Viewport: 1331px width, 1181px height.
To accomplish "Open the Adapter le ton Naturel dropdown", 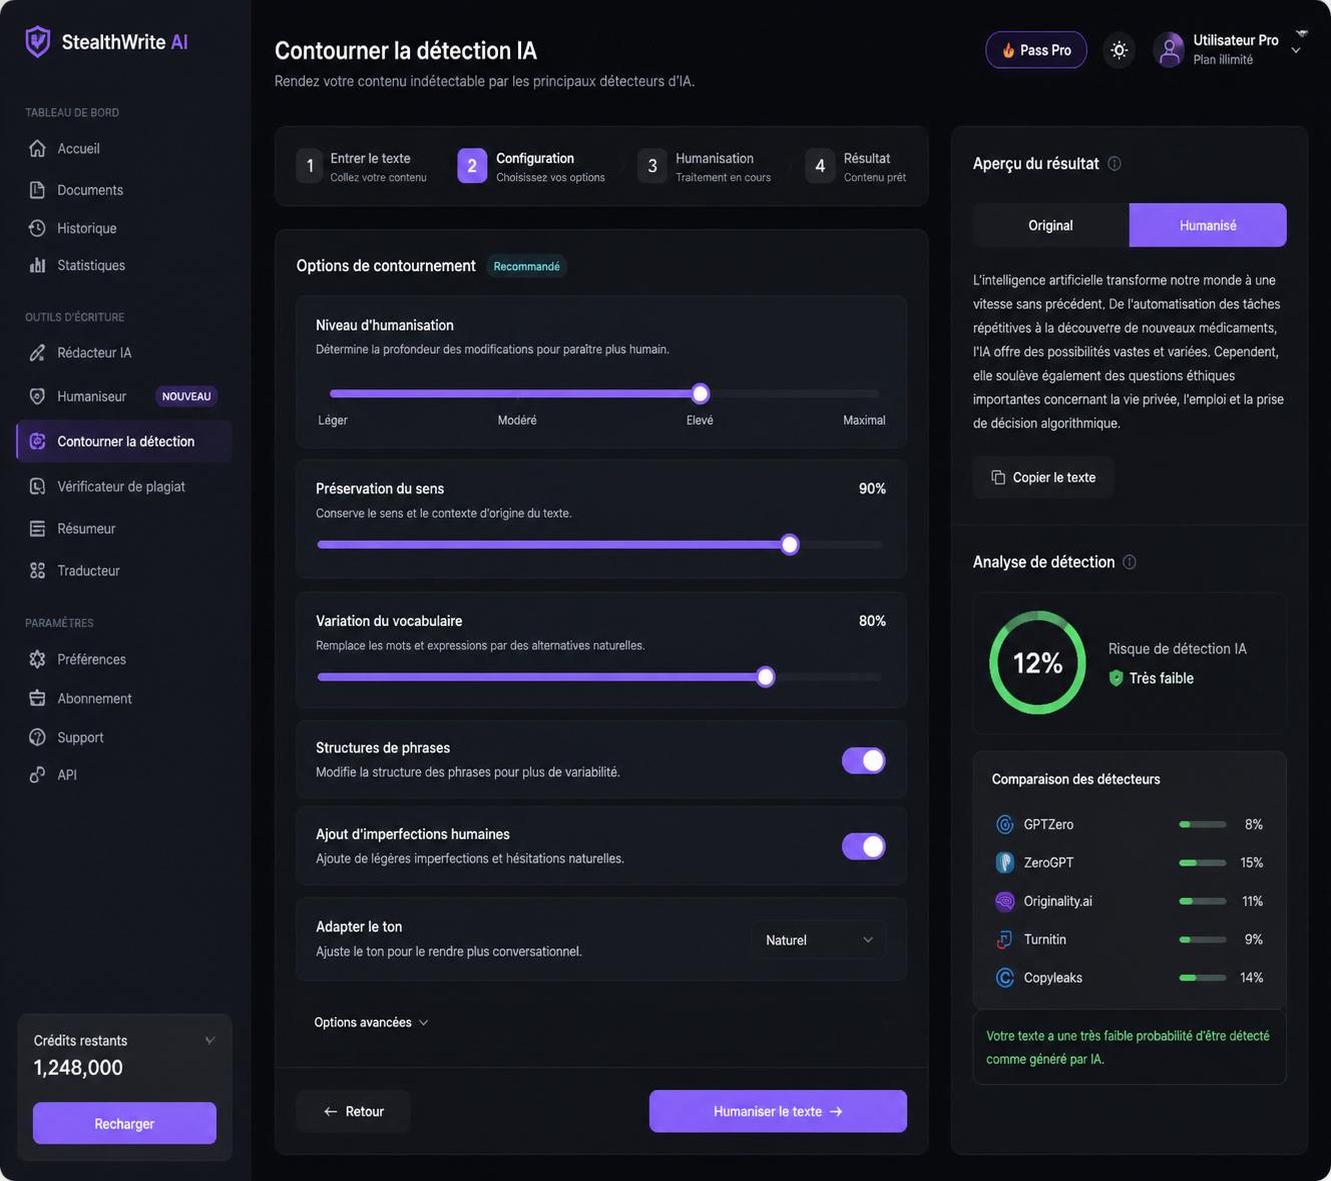I will (x=818, y=940).
